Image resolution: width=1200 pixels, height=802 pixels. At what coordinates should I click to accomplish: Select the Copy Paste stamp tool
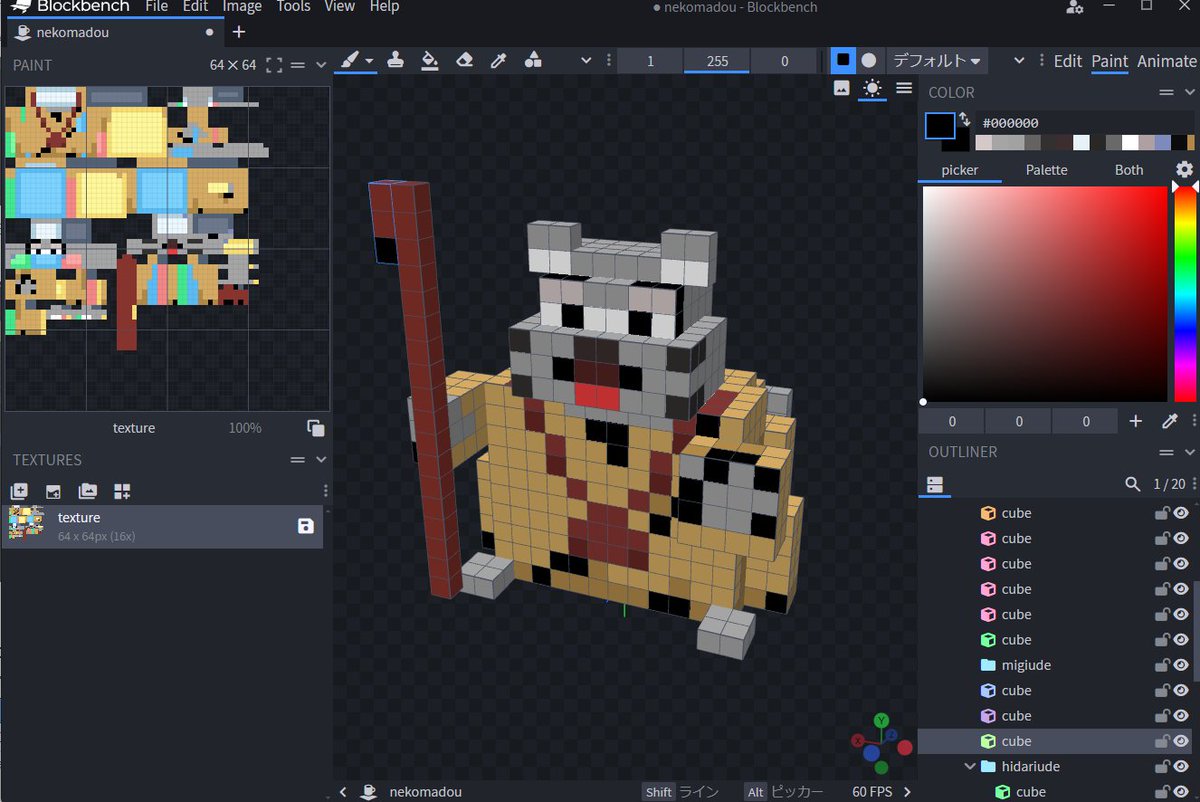click(x=396, y=60)
